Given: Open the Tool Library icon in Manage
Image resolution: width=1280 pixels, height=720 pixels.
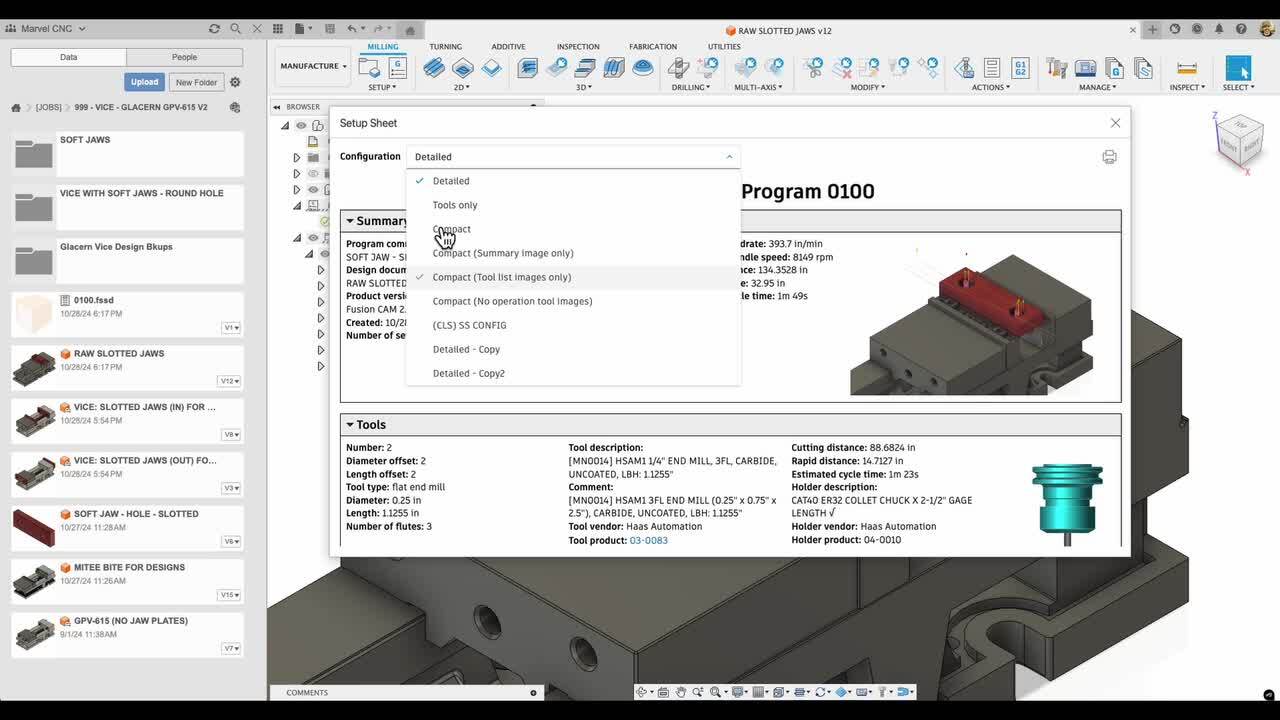Looking at the screenshot, I should tap(1056, 68).
